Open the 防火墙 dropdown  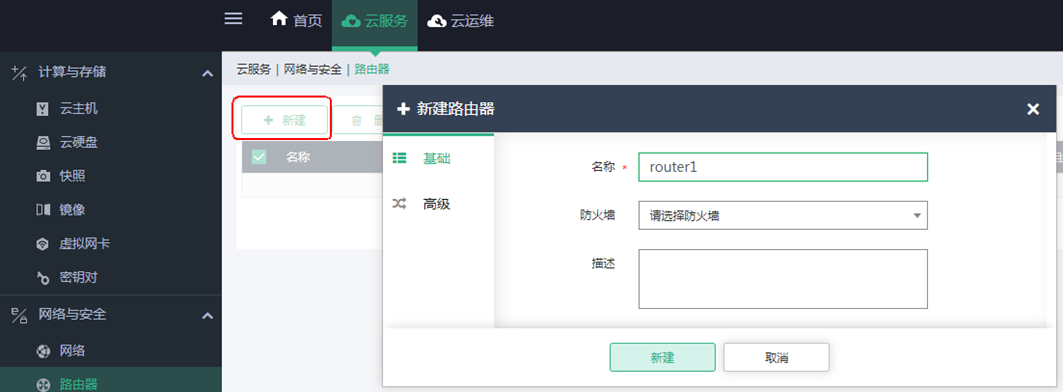783,216
